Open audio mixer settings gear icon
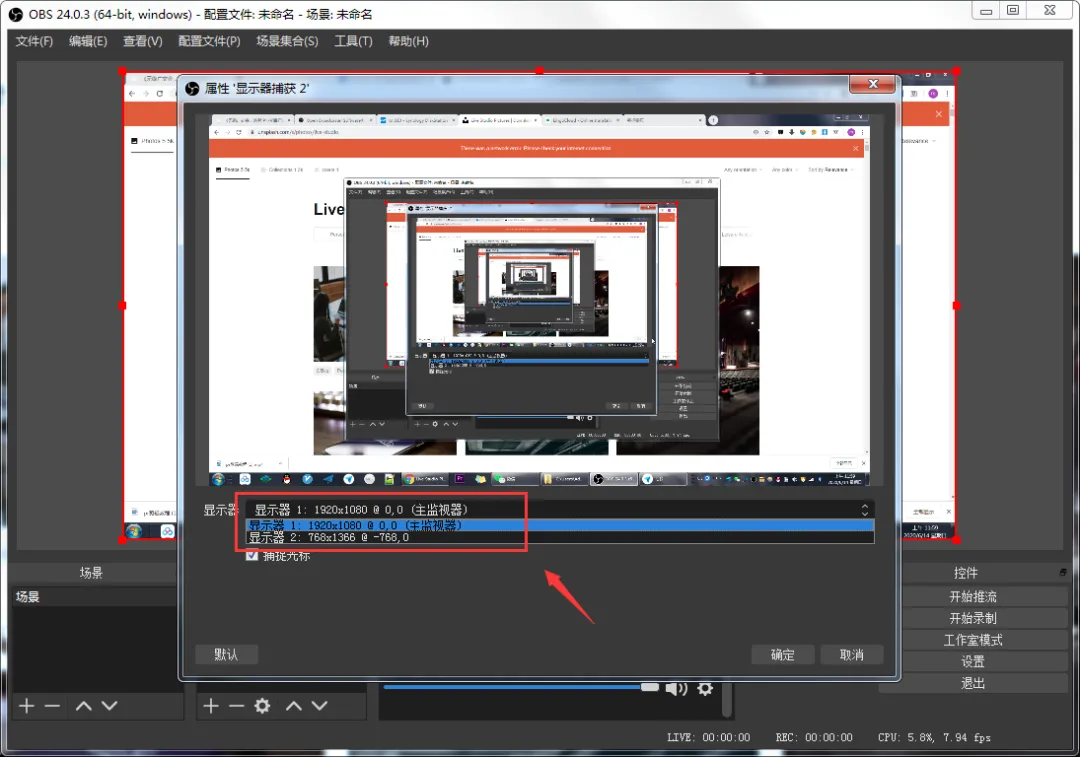Image resolution: width=1080 pixels, height=757 pixels. (705, 689)
